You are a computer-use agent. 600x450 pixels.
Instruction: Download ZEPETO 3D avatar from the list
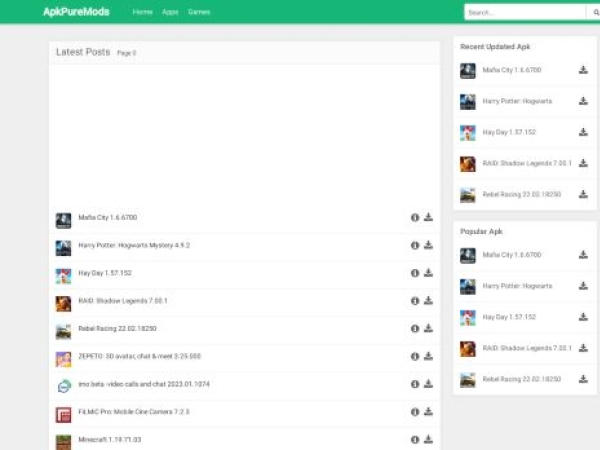[x=428, y=357]
